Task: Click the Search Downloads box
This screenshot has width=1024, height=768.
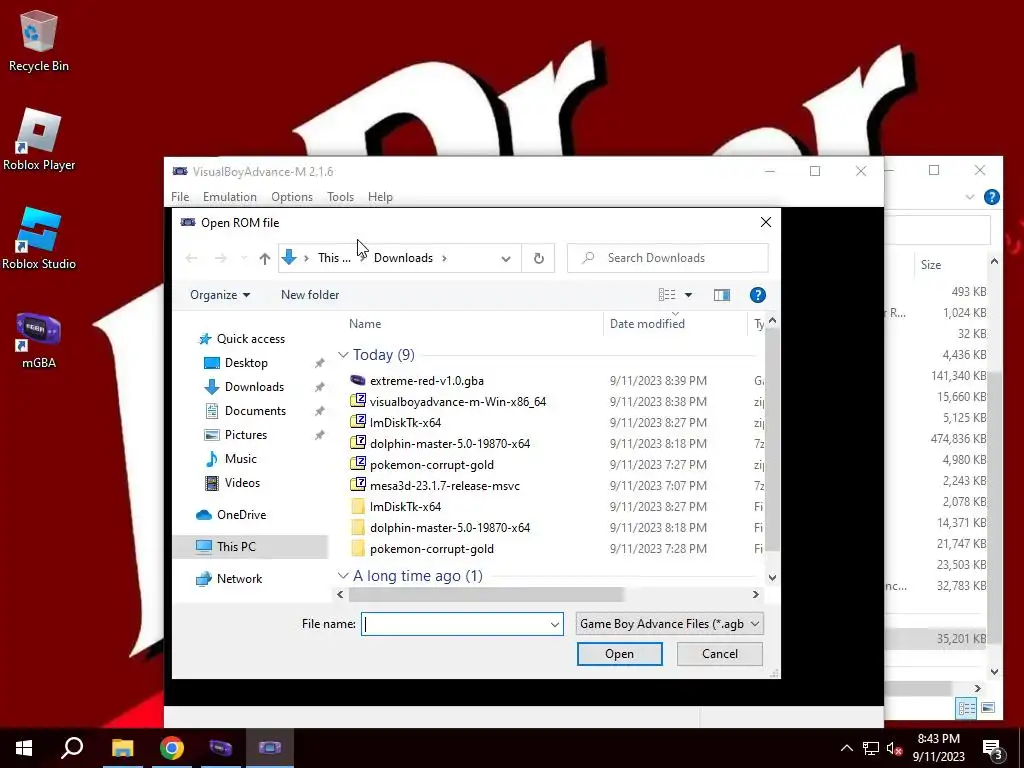Action: pos(667,258)
